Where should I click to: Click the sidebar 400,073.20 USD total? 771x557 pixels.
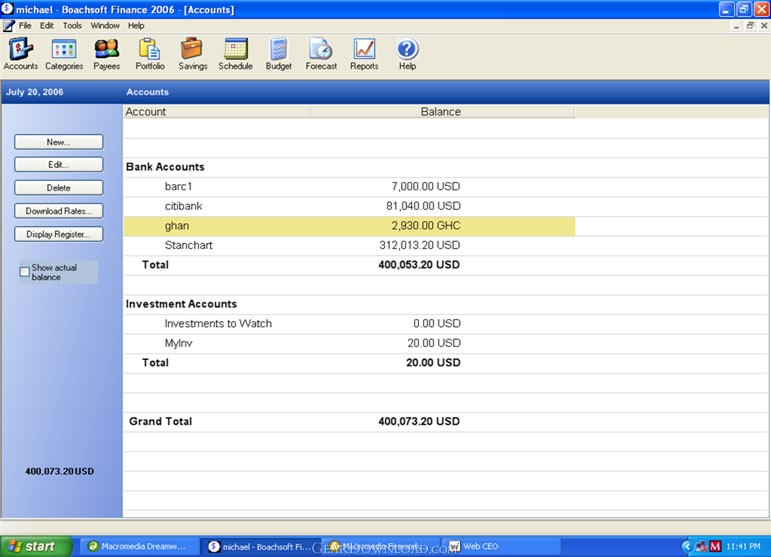tap(59, 471)
